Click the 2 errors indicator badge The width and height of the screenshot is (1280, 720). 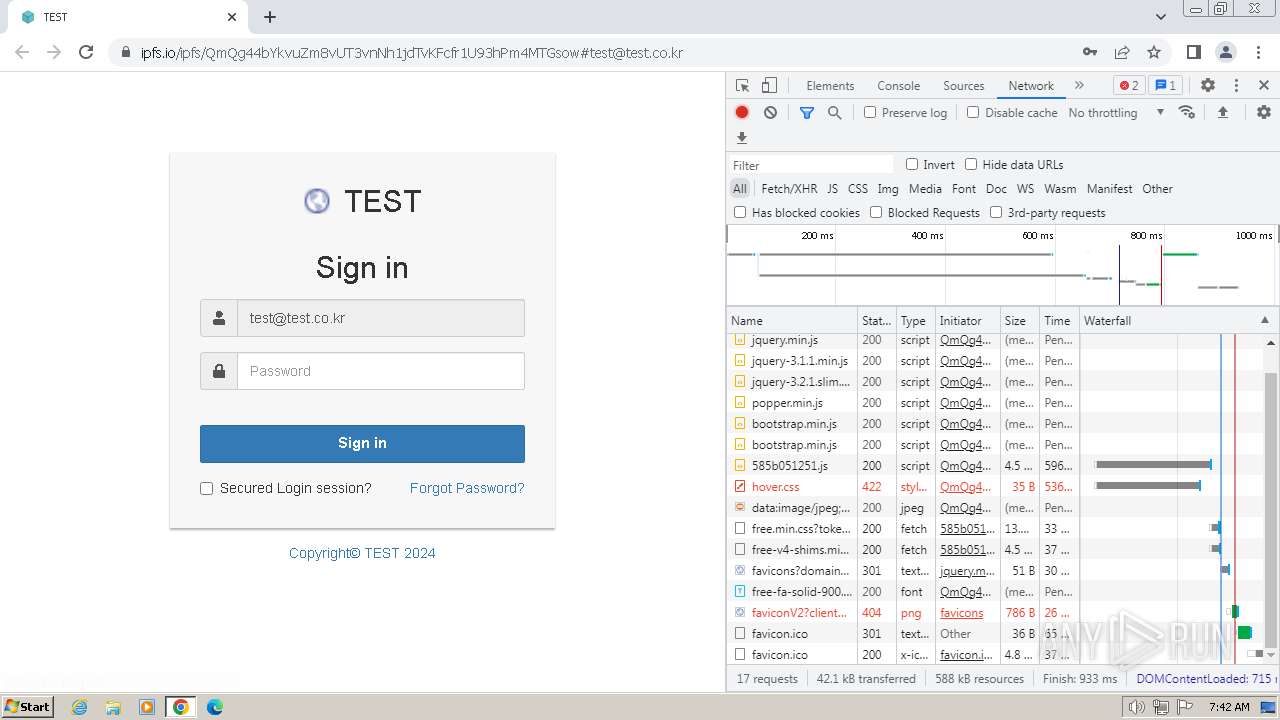click(x=1129, y=86)
